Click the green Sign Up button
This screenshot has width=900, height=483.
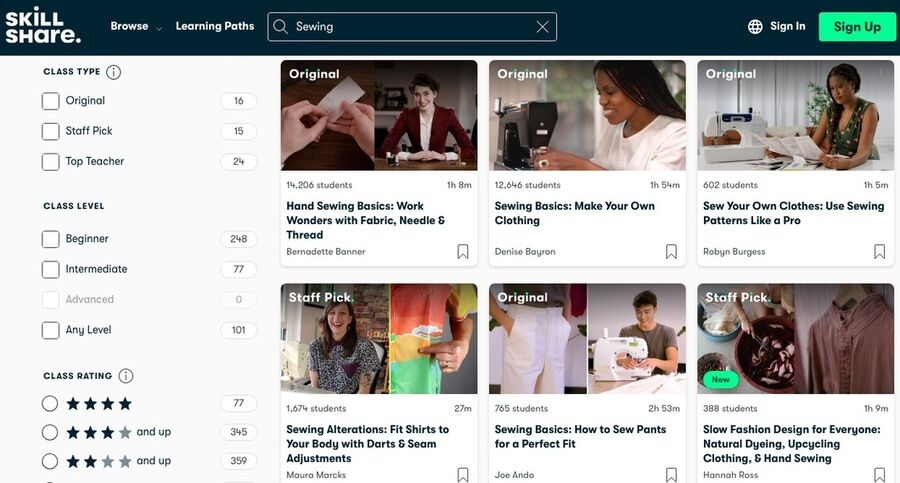(857, 27)
